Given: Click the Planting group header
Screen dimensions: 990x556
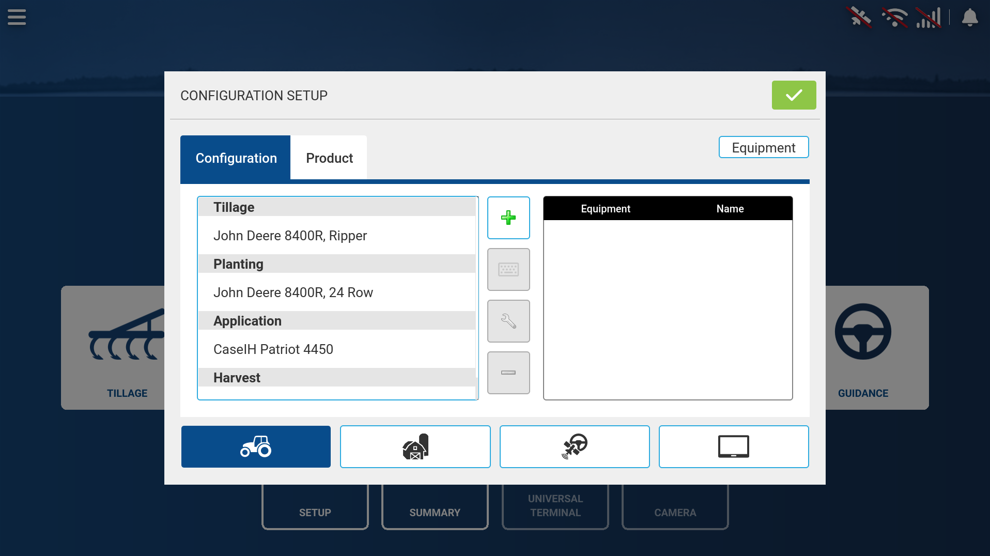Looking at the screenshot, I should [x=337, y=264].
